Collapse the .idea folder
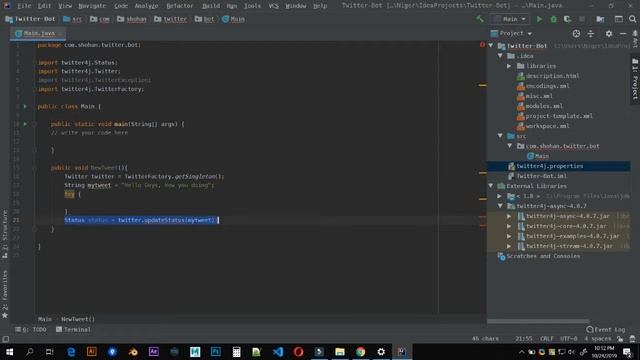This screenshot has width=640, height=360. point(500,56)
